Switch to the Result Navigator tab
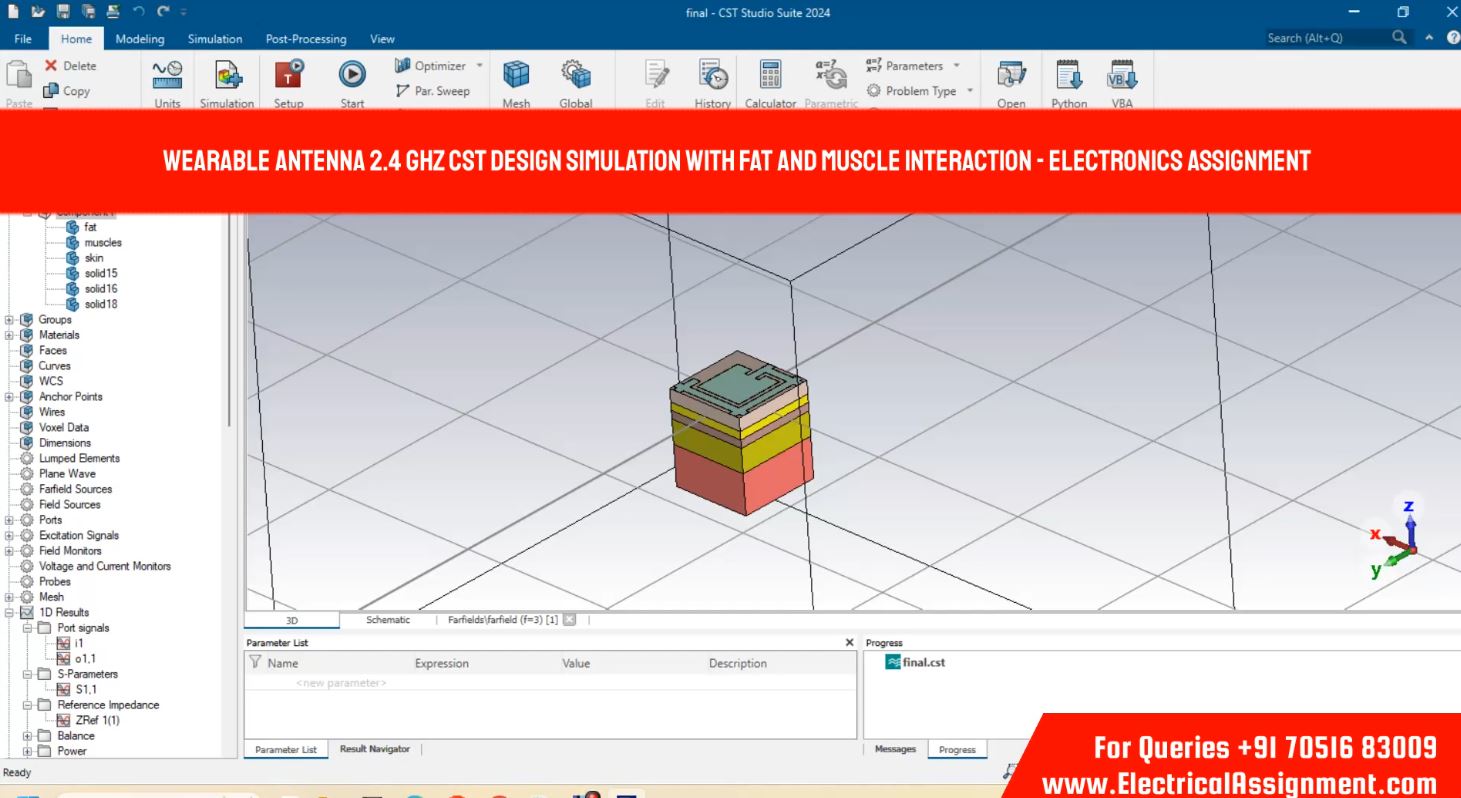Viewport: 1461px width, 798px height. point(374,749)
